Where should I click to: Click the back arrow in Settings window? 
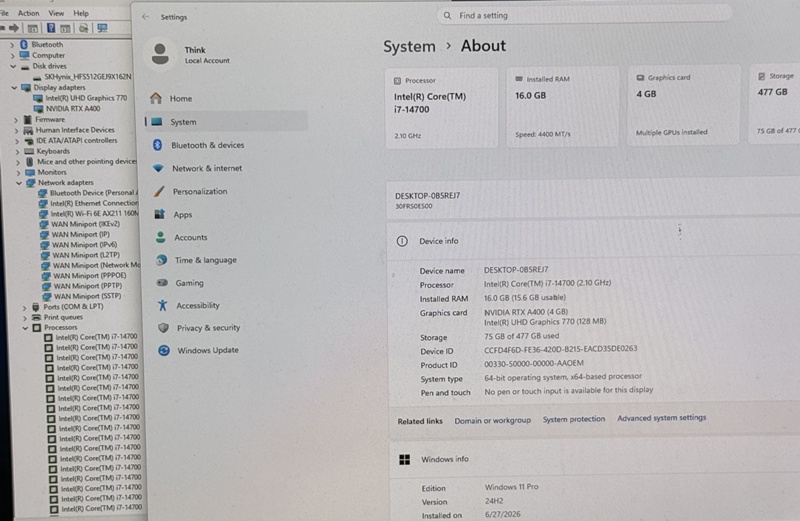(x=145, y=17)
